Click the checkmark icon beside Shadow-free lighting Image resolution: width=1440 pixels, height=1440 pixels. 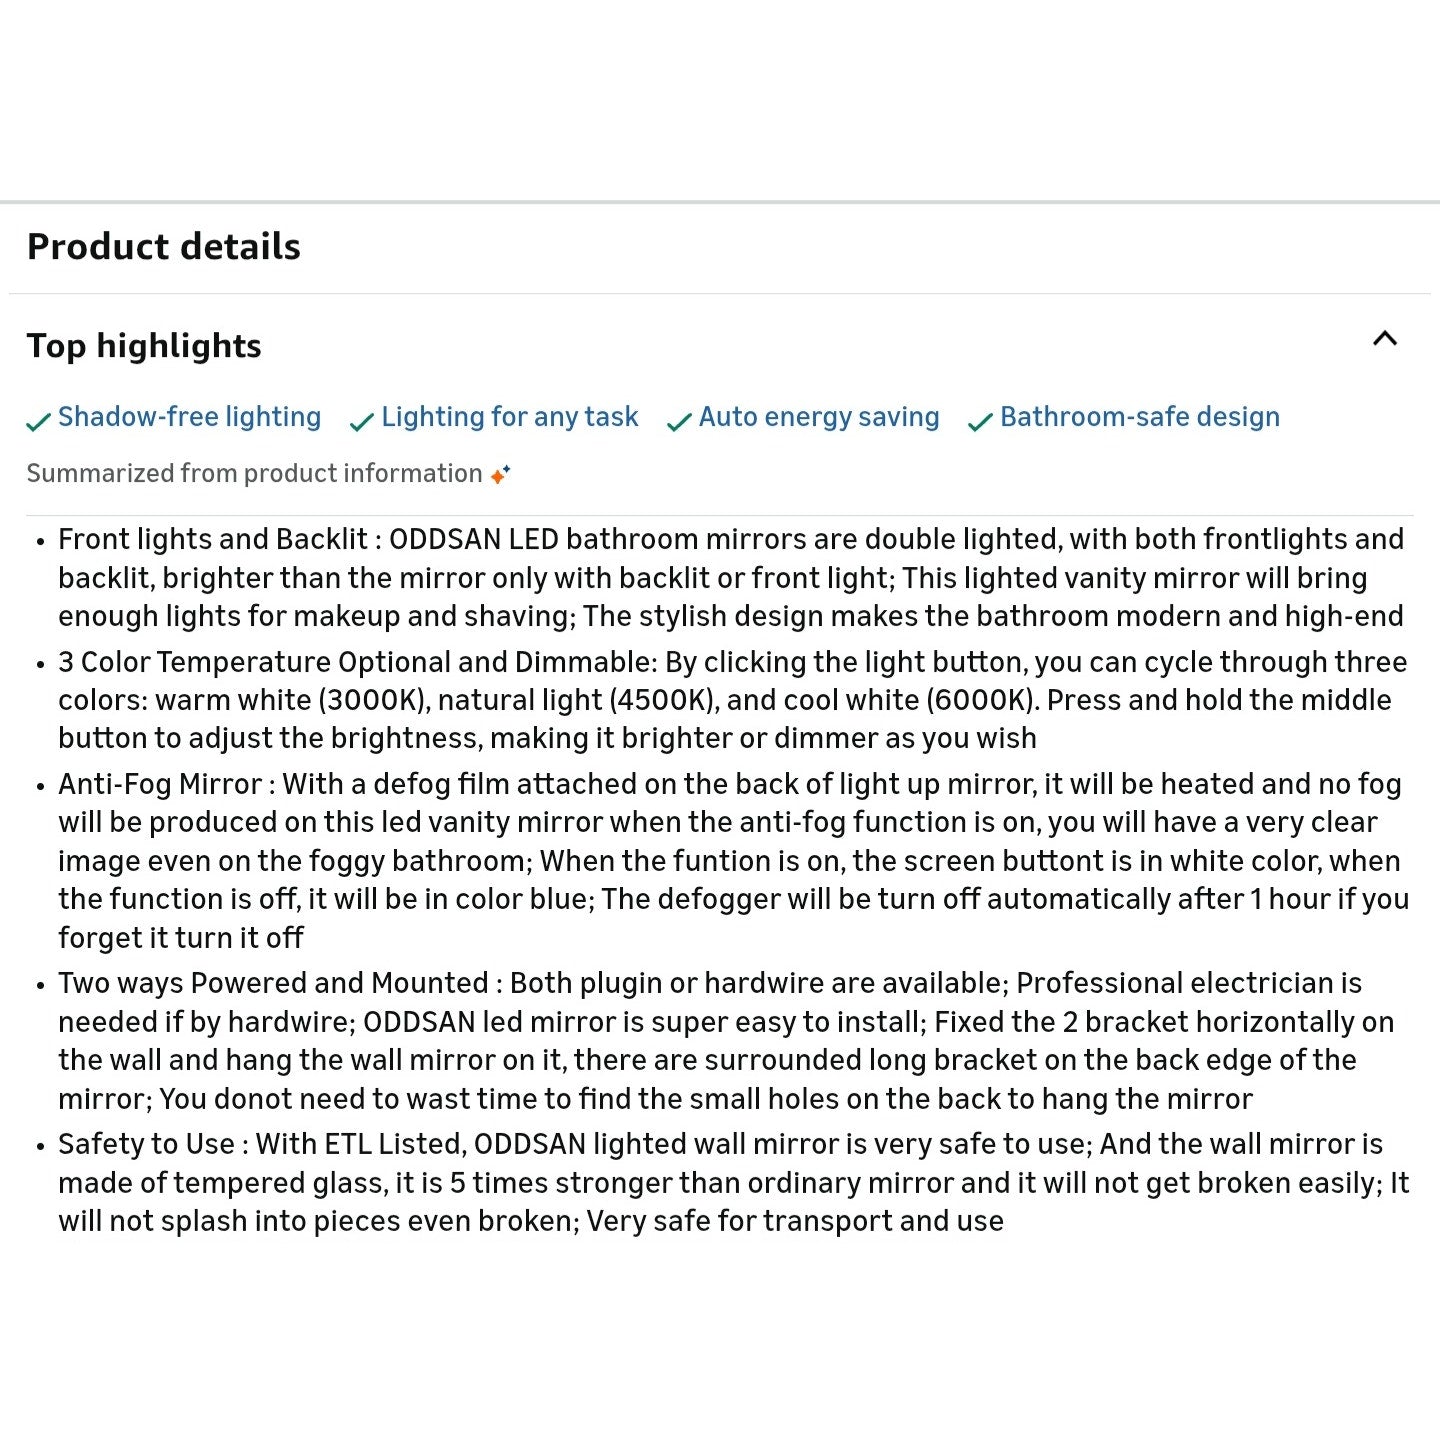[38, 421]
